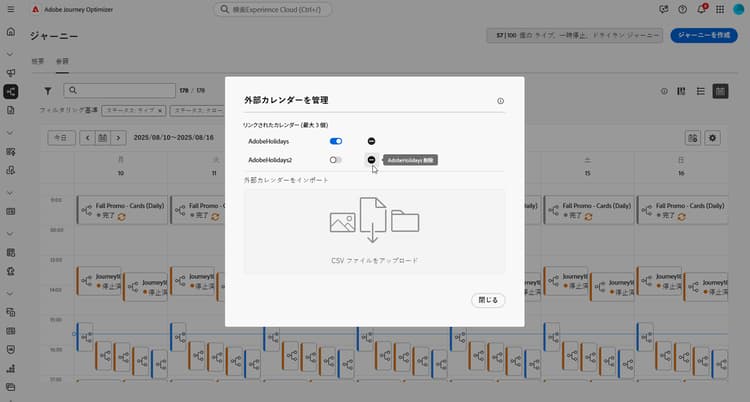Click the CSV ファイルをアップロード drop area
Image resolution: width=750 pixels, height=402 pixels.
[375, 232]
